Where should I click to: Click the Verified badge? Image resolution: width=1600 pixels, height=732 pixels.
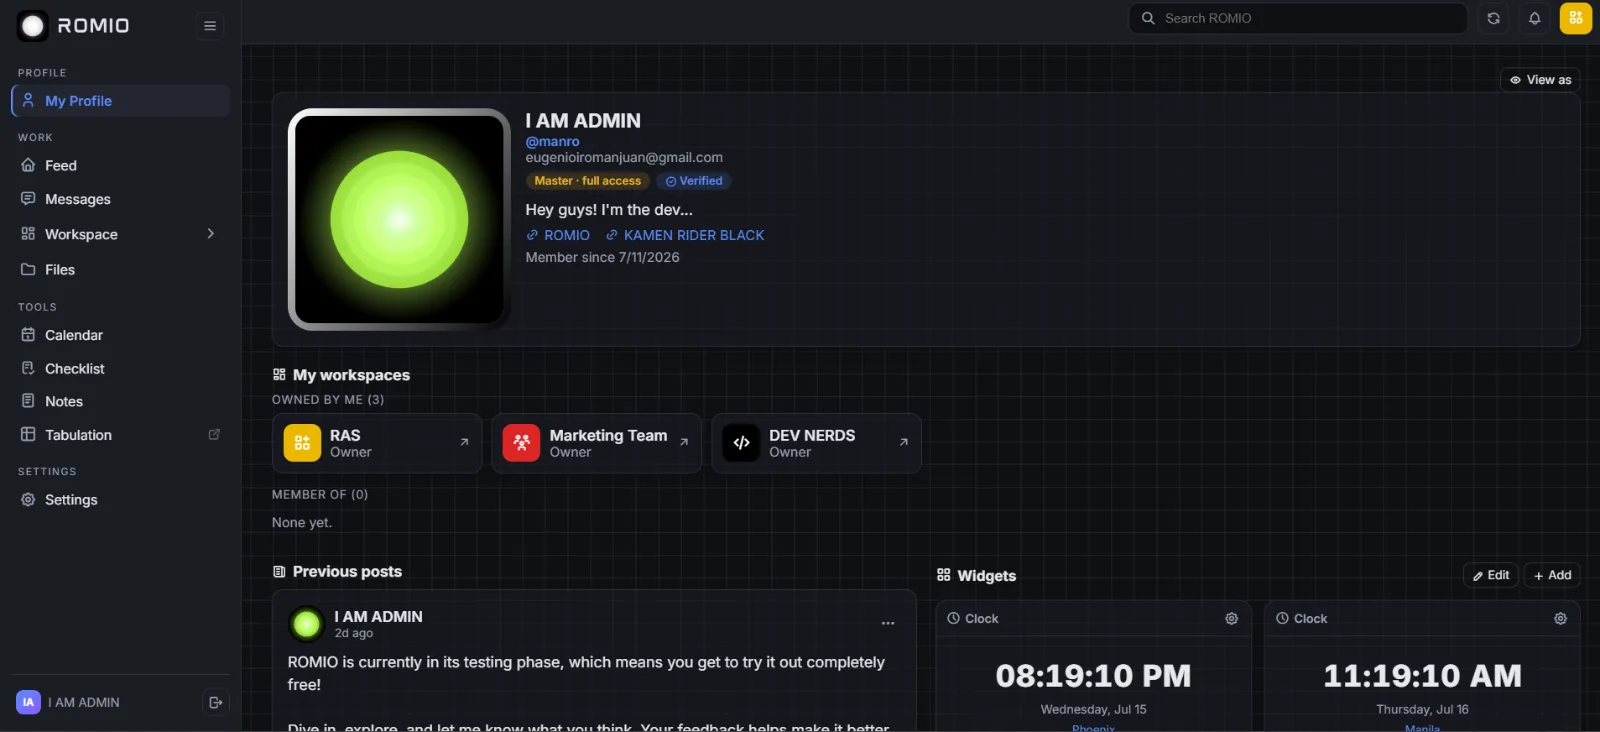(x=694, y=181)
